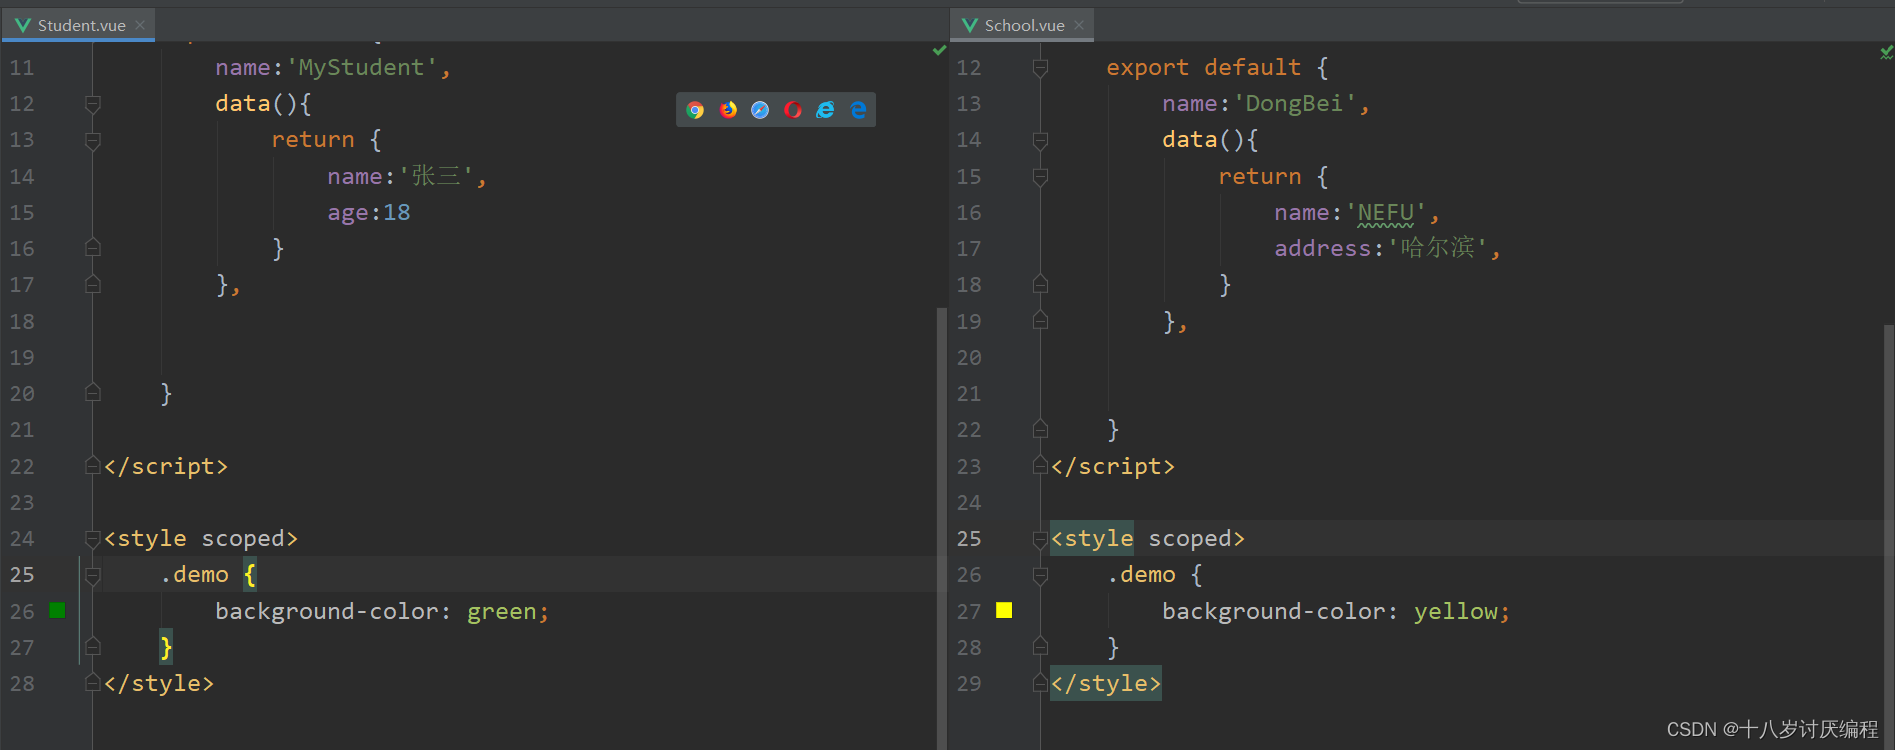Close the Student.vue tab

coord(140,25)
